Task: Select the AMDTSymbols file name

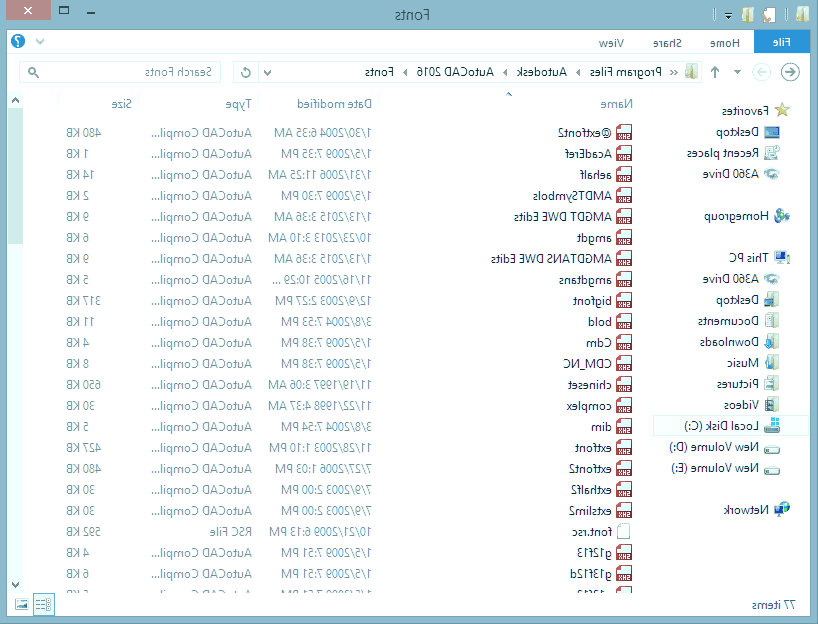Action: tap(572, 196)
